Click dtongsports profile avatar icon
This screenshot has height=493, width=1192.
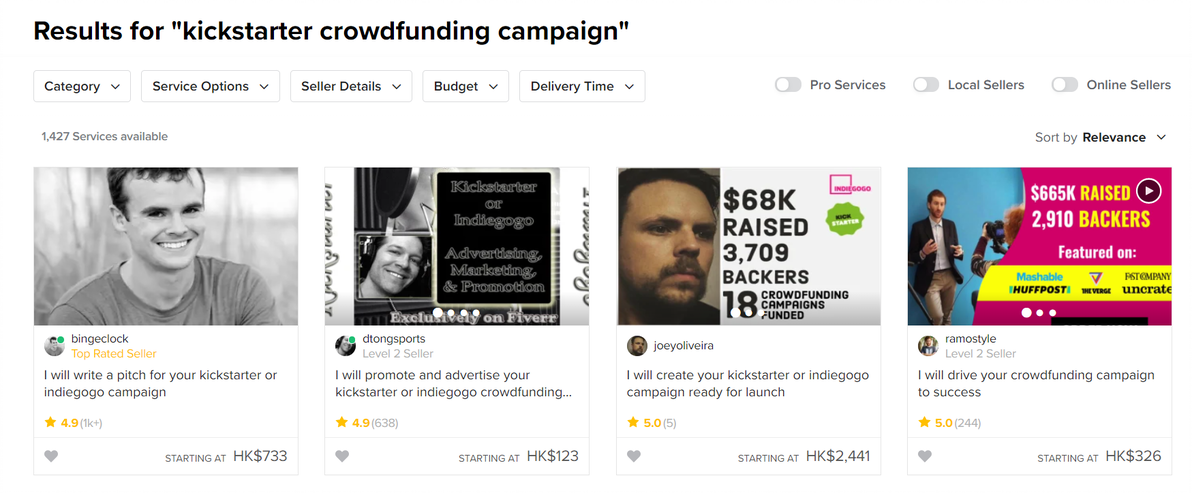345,346
